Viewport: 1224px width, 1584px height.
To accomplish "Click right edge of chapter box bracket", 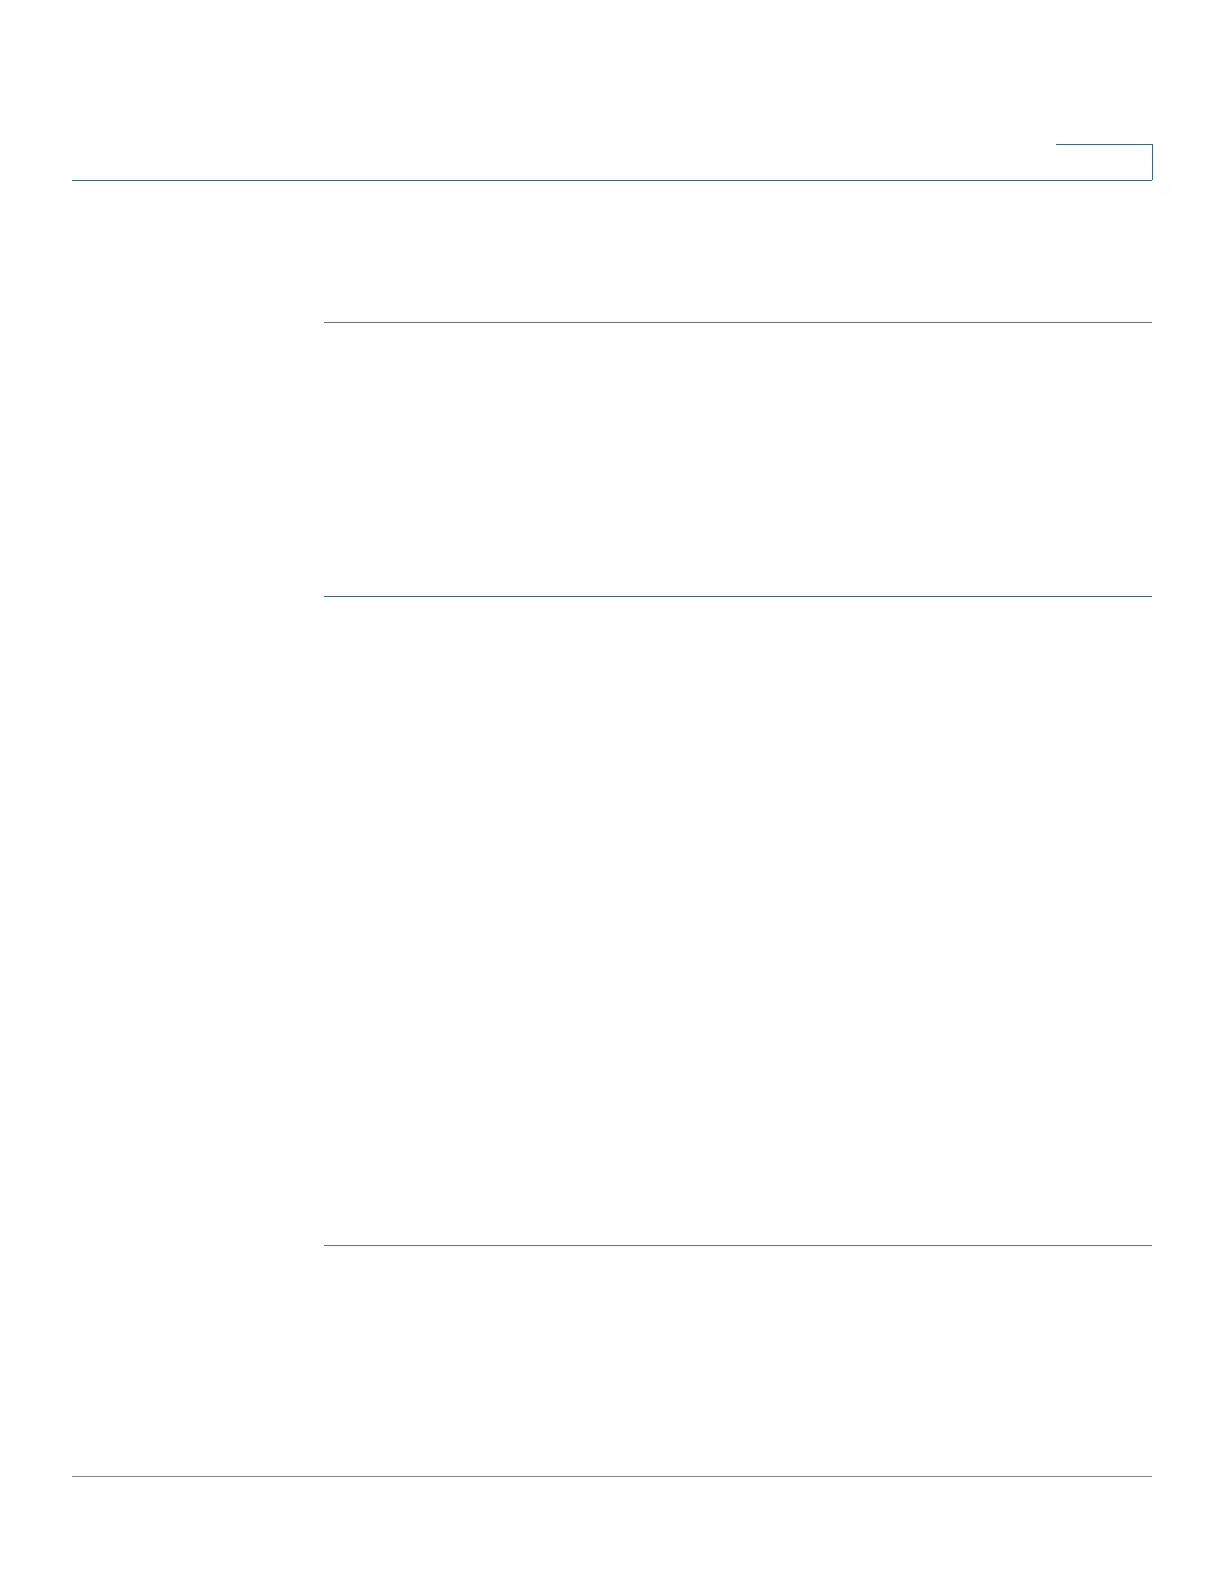I will (1152, 162).
